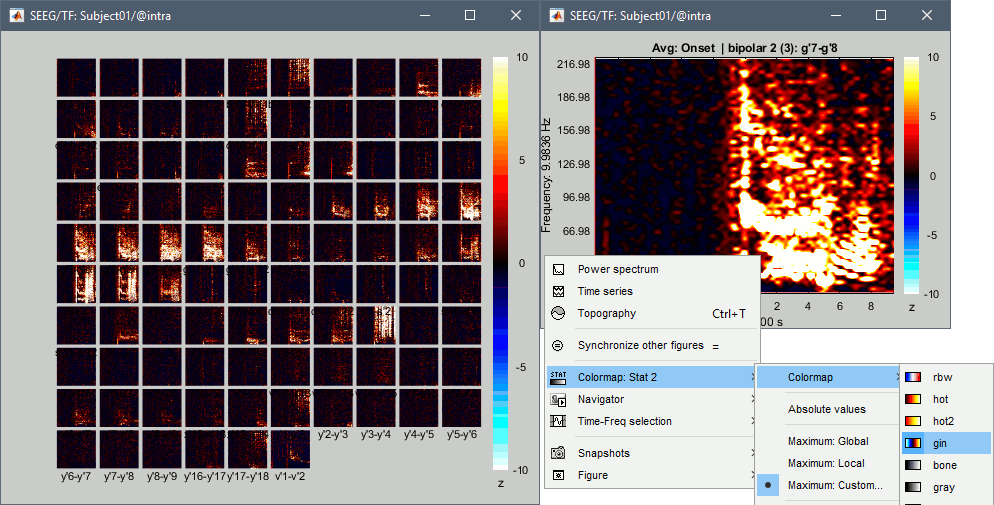
Task: Open the Topography view entry
Action: click(606, 313)
